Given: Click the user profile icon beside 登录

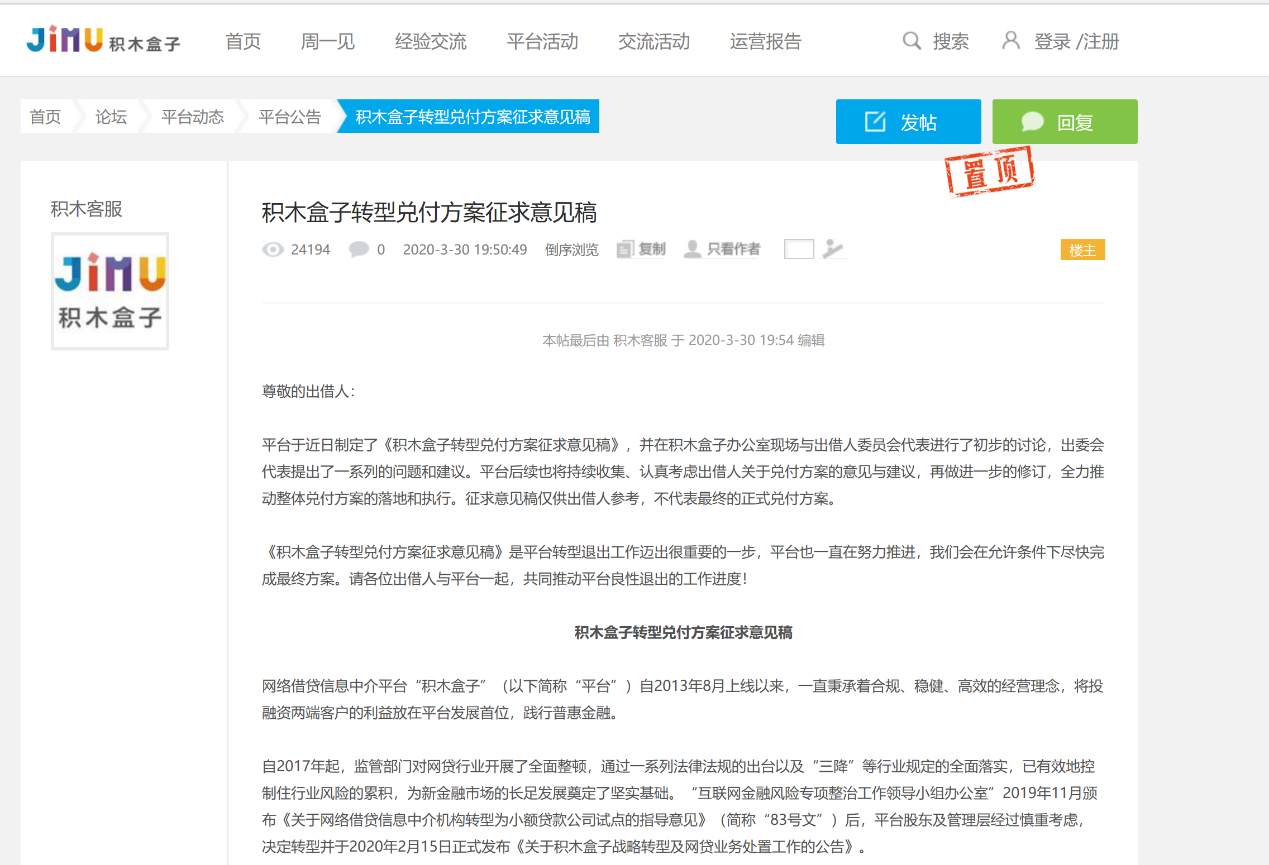Looking at the screenshot, I should tap(1011, 41).
